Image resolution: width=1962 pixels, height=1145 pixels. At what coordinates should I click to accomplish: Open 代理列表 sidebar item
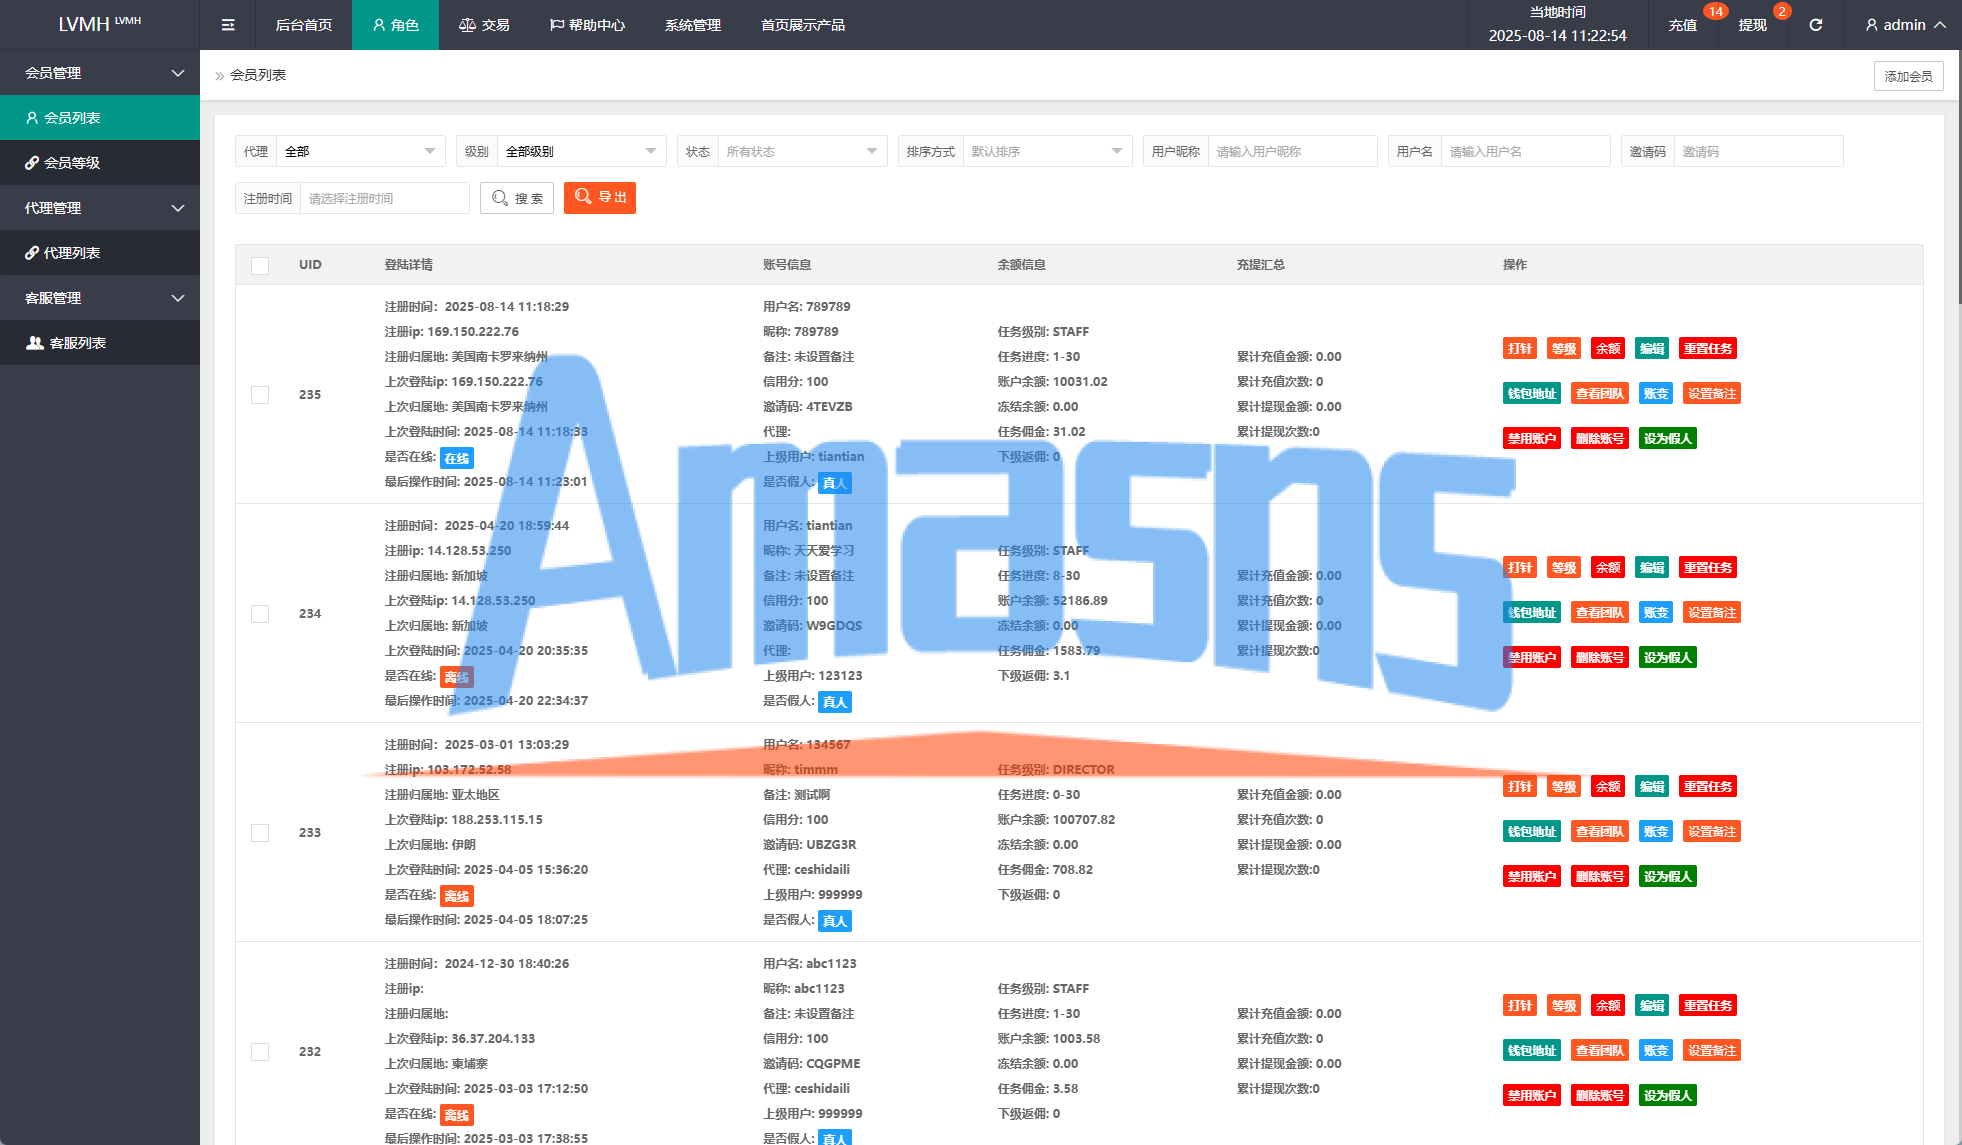coord(71,253)
